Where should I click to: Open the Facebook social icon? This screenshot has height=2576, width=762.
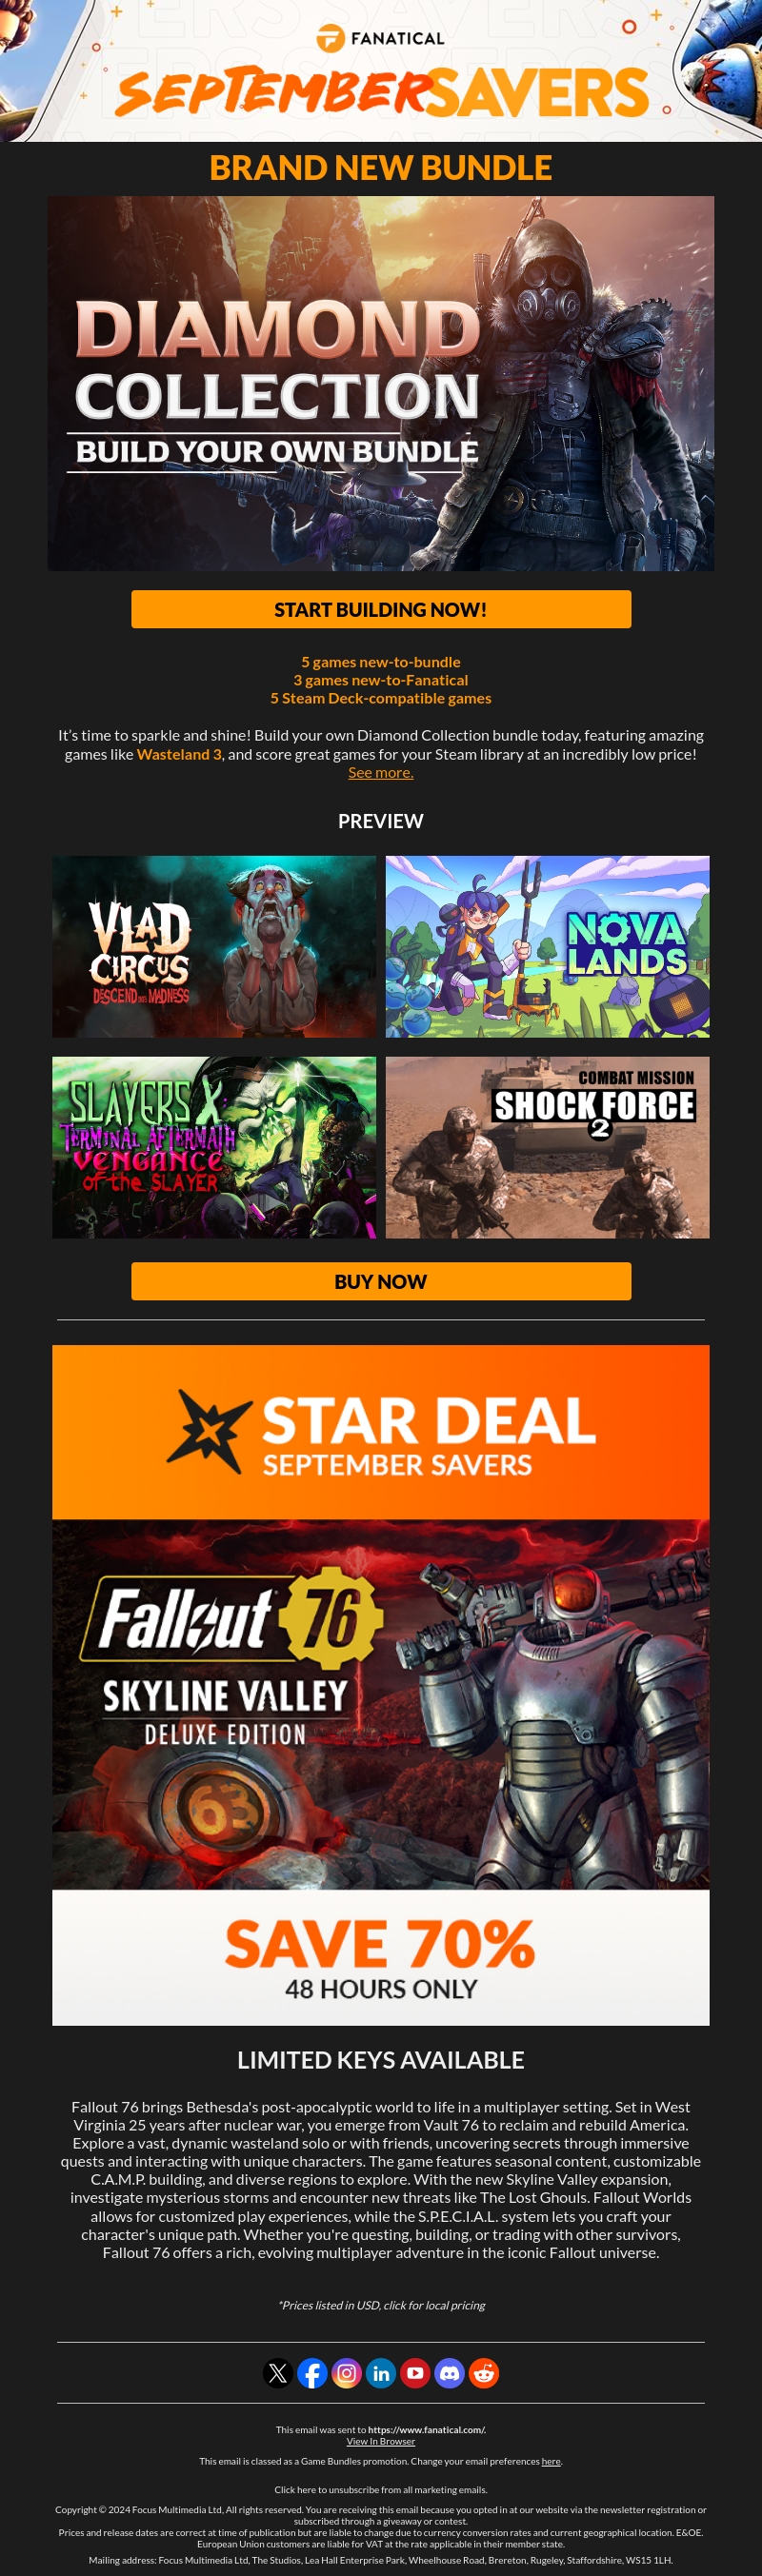click(312, 2373)
